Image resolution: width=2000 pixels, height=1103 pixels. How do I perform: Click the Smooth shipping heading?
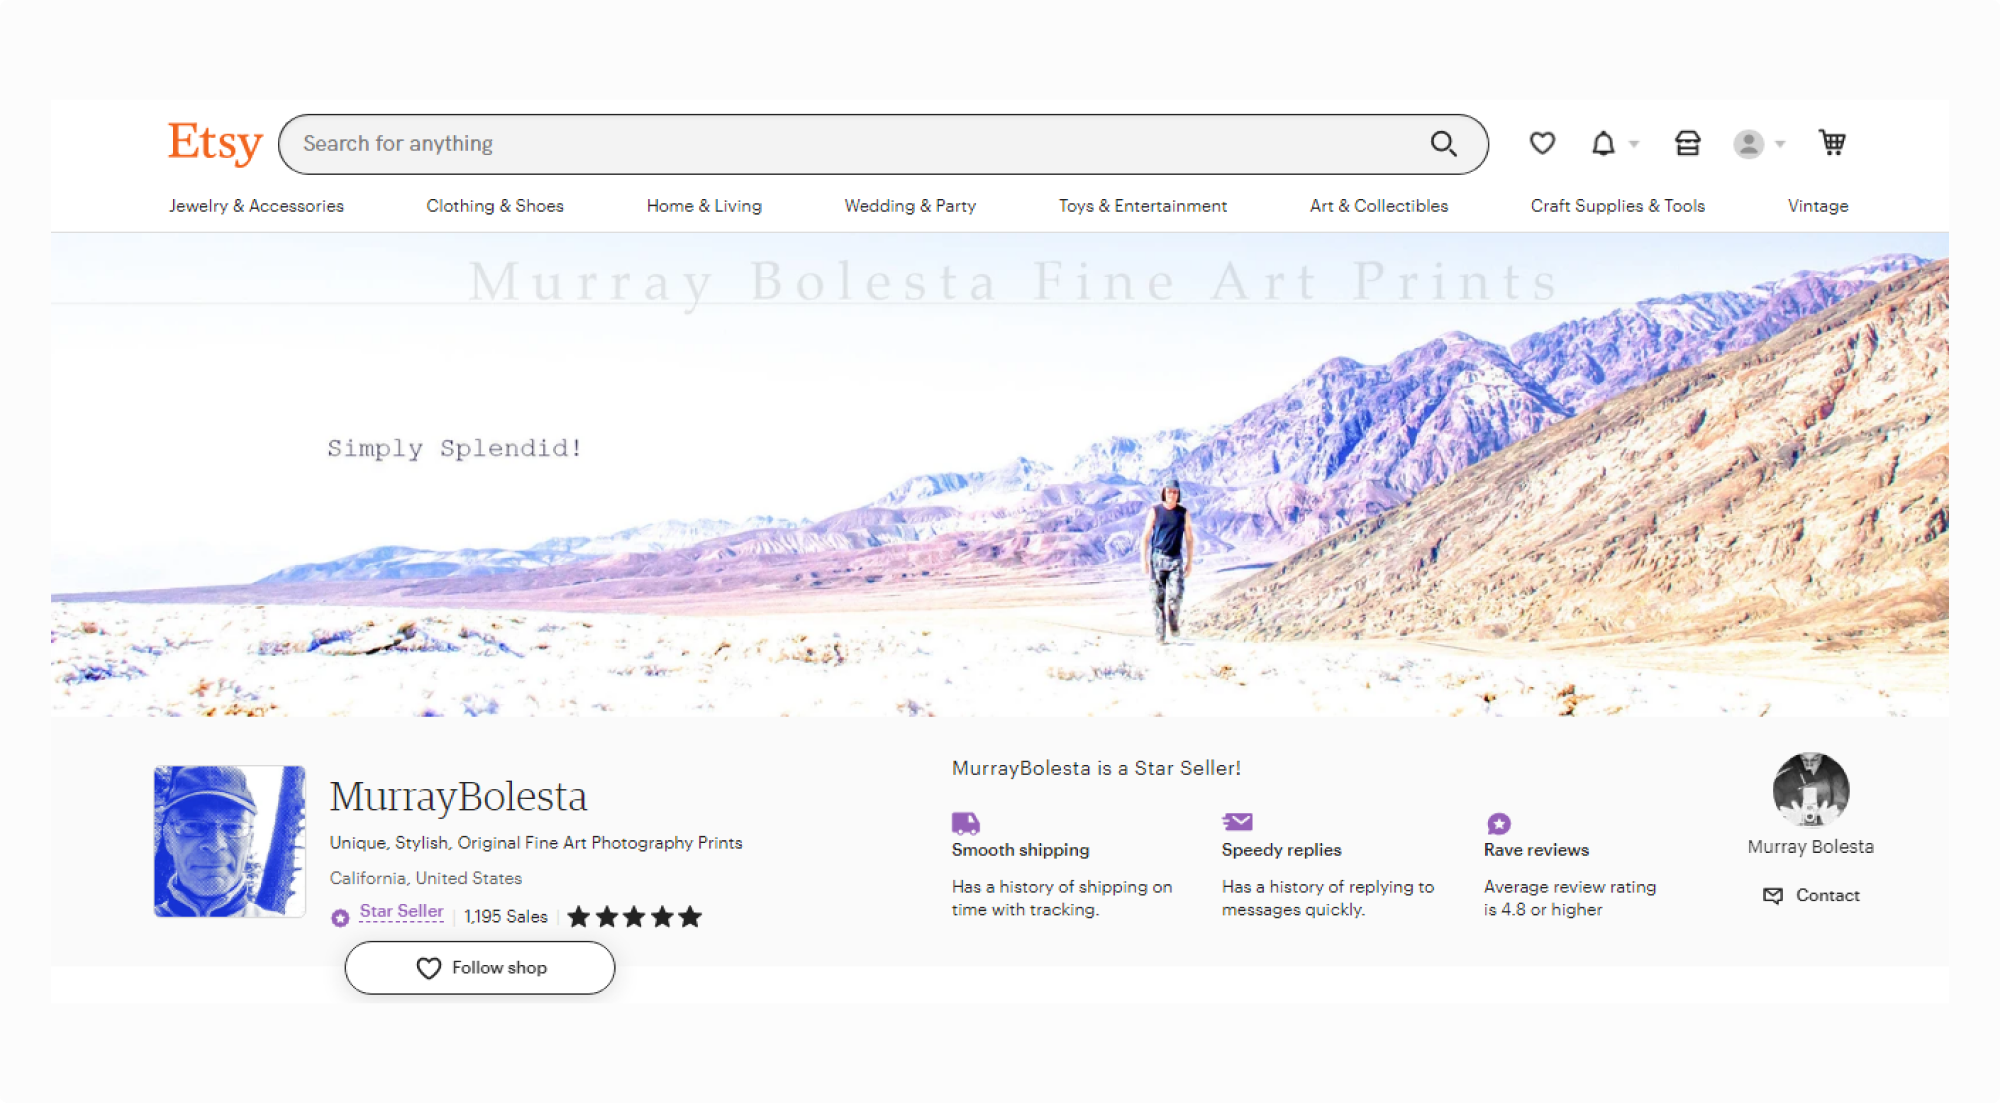coord(1020,849)
